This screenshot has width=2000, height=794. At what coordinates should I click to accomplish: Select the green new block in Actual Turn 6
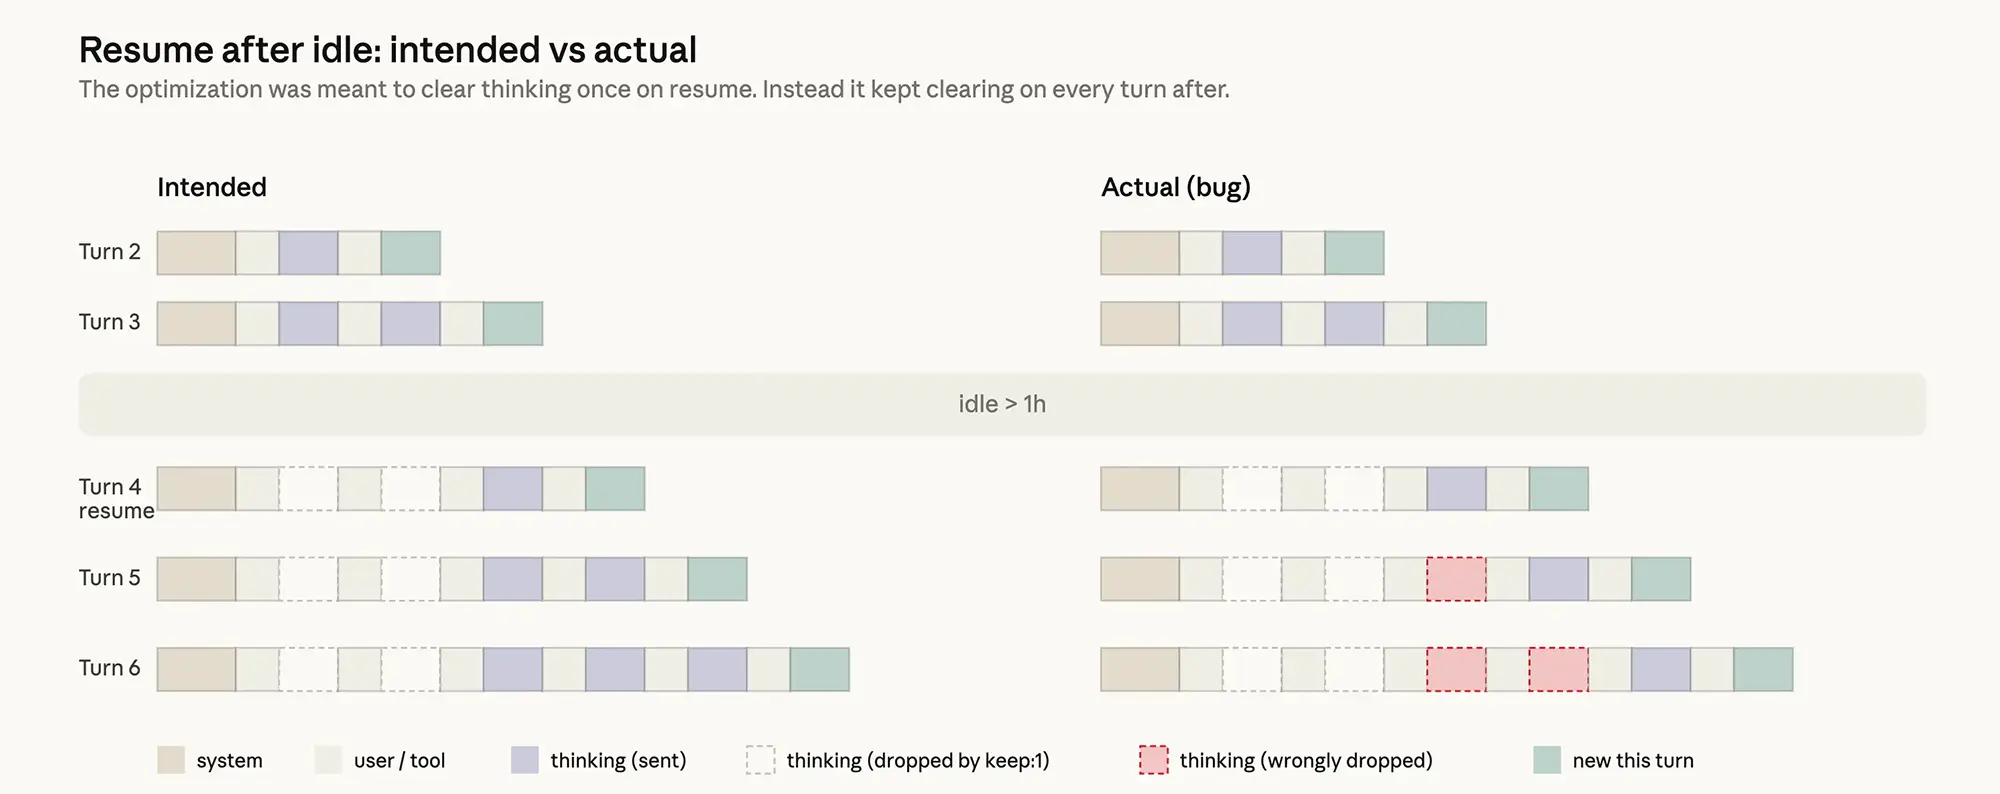click(1763, 670)
